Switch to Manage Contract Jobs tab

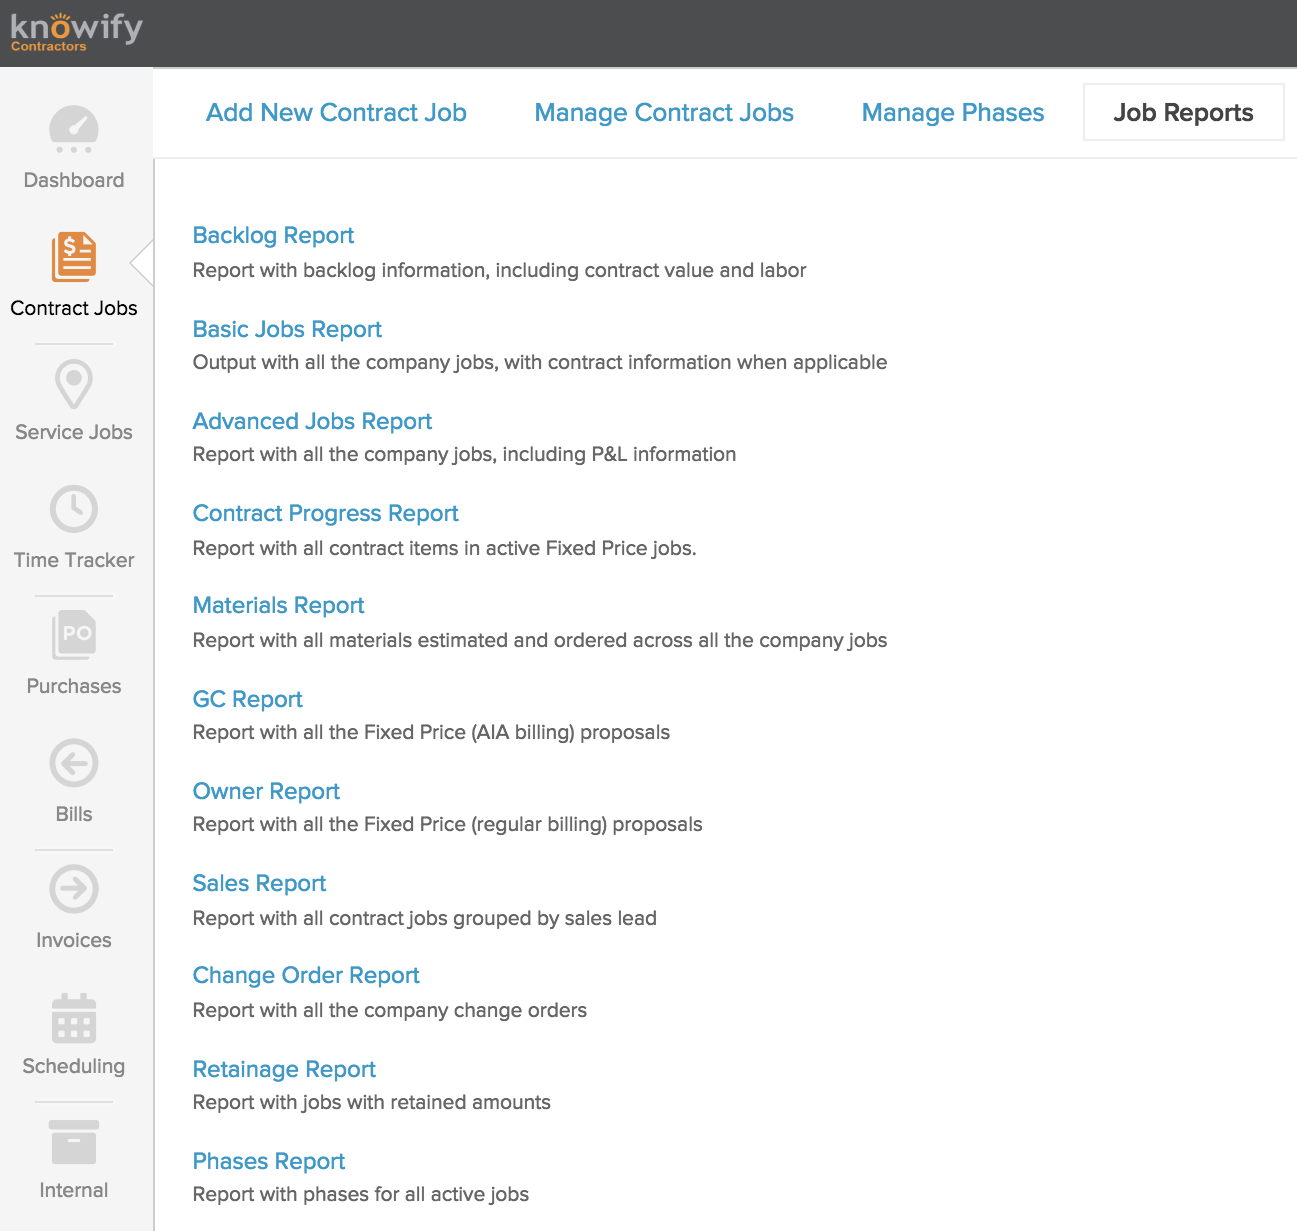tap(664, 113)
